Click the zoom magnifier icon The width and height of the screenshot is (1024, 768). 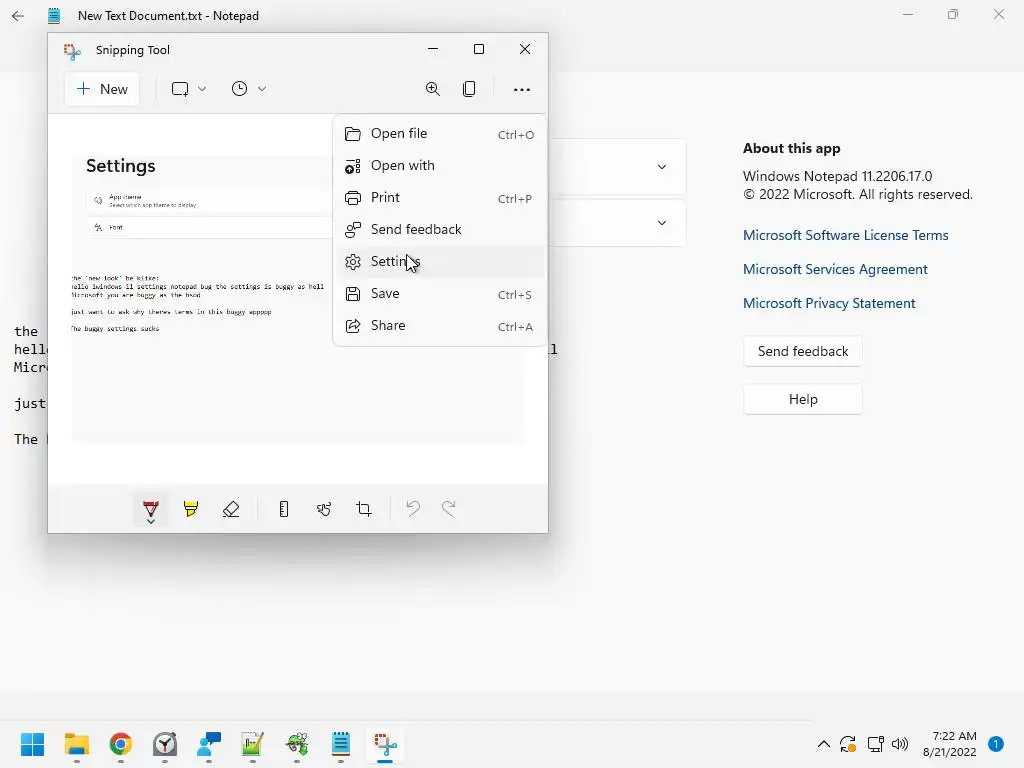[x=432, y=89]
